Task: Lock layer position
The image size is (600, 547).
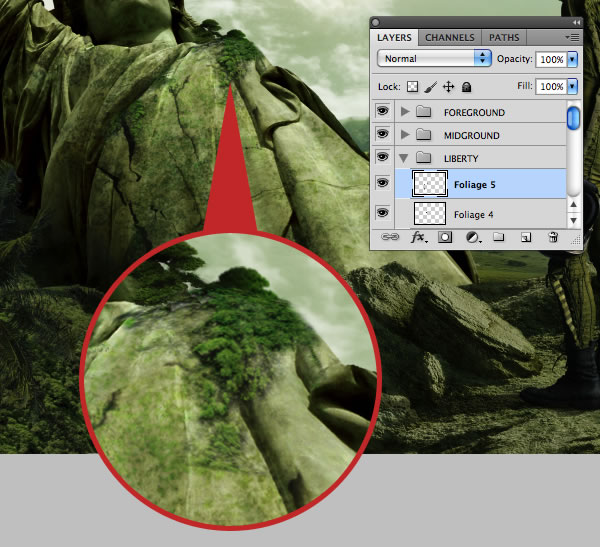Action: click(x=448, y=87)
